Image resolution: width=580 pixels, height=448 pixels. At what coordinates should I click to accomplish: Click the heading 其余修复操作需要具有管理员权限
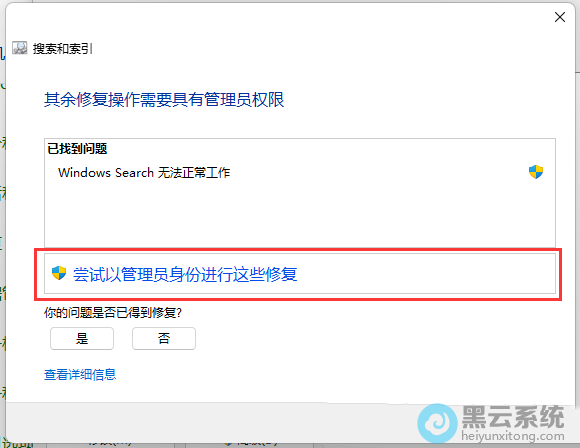click(164, 100)
